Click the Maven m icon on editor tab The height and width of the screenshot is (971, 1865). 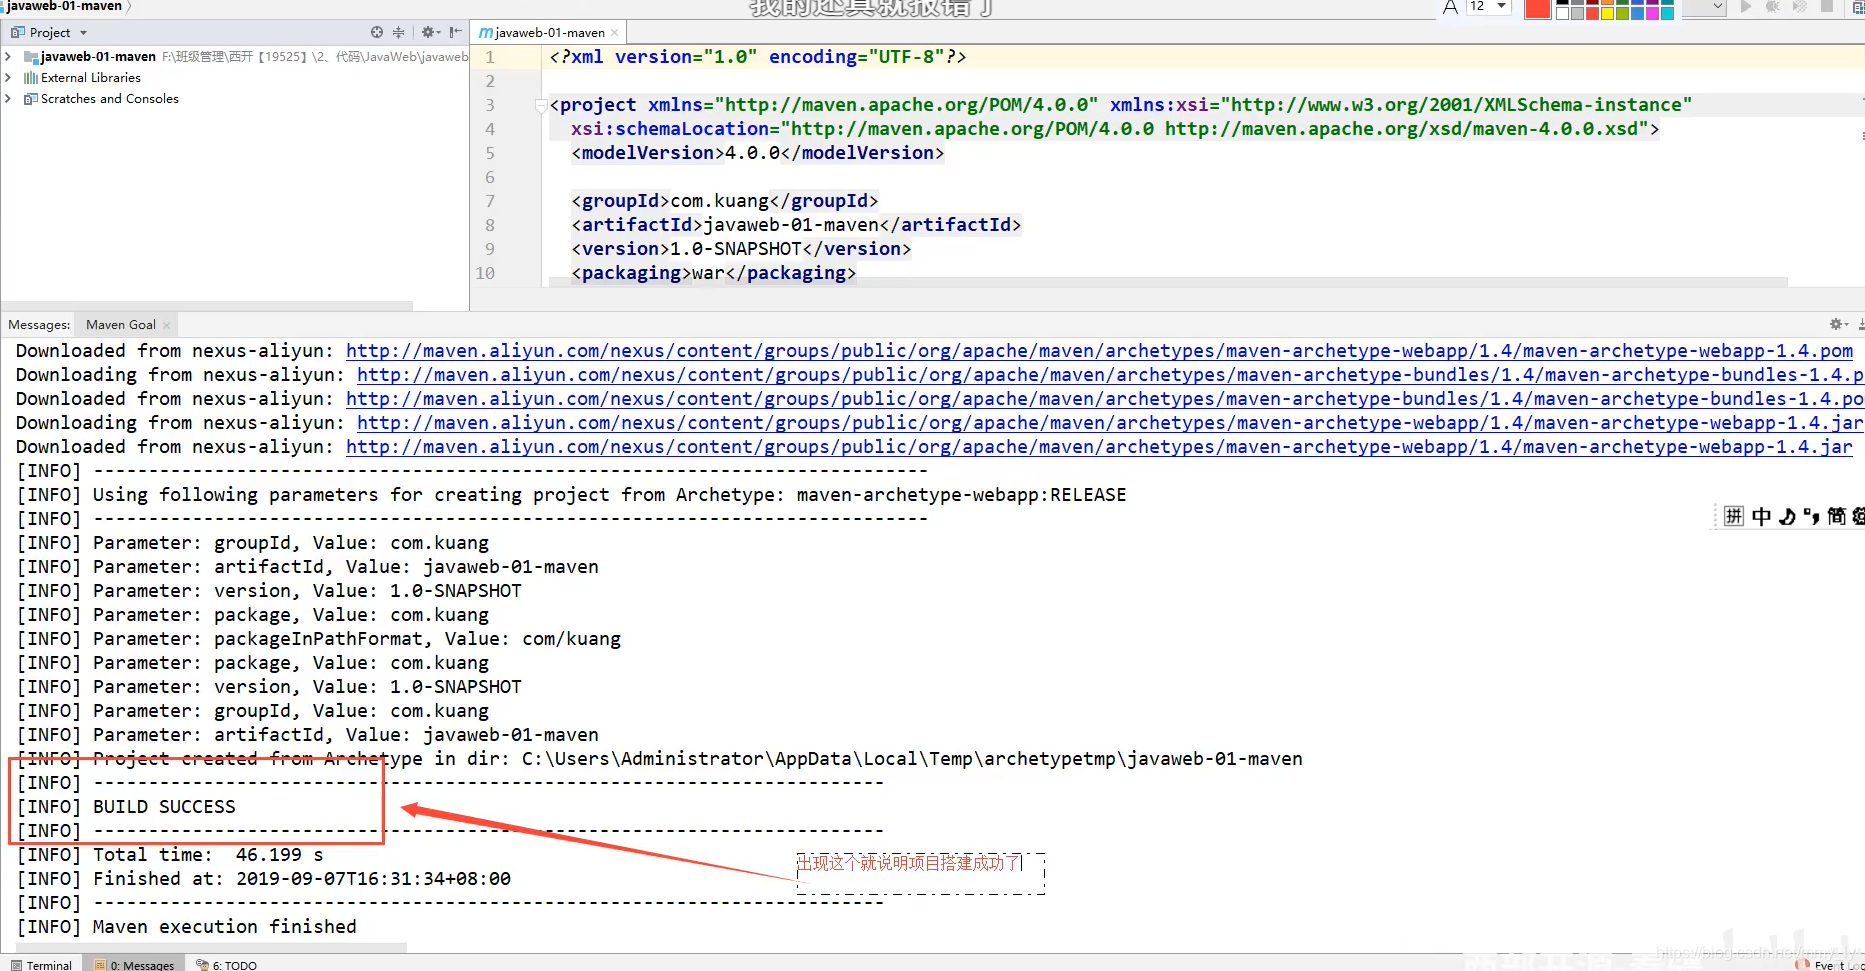coord(486,33)
